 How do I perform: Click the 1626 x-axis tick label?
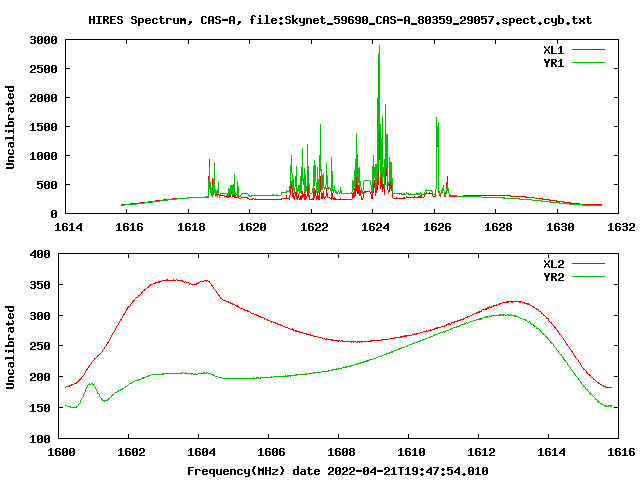pyautogui.click(x=437, y=227)
